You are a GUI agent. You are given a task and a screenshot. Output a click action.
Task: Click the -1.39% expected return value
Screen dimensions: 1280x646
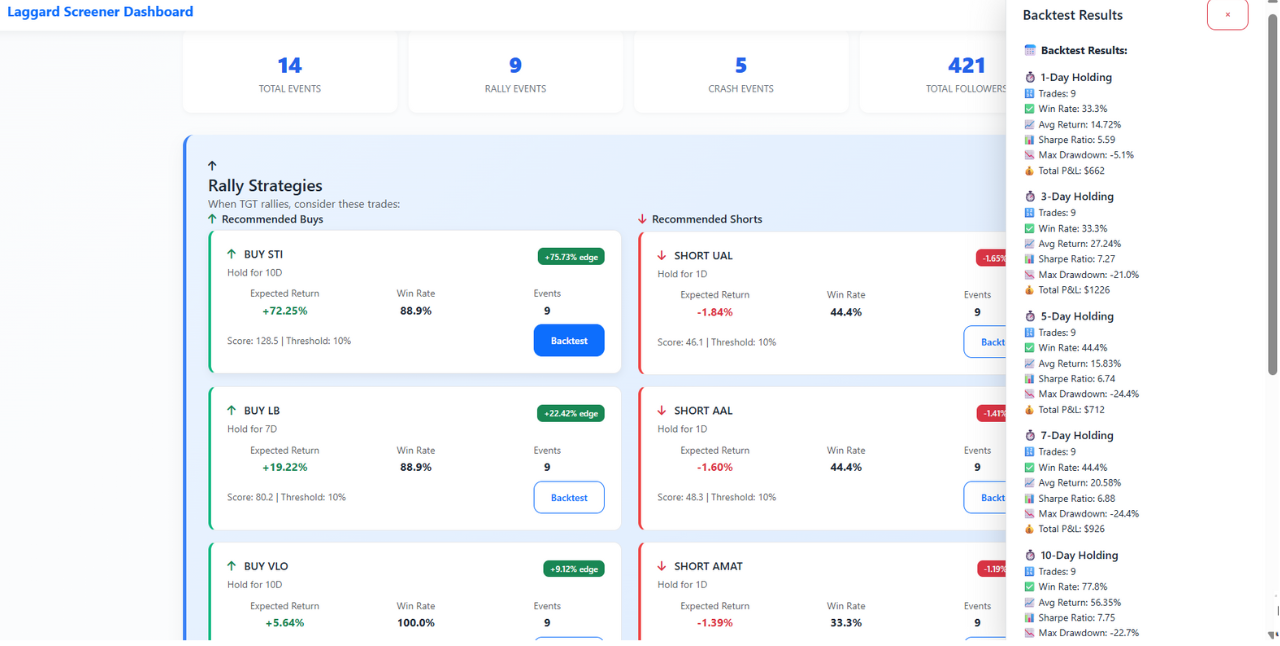click(x=715, y=623)
